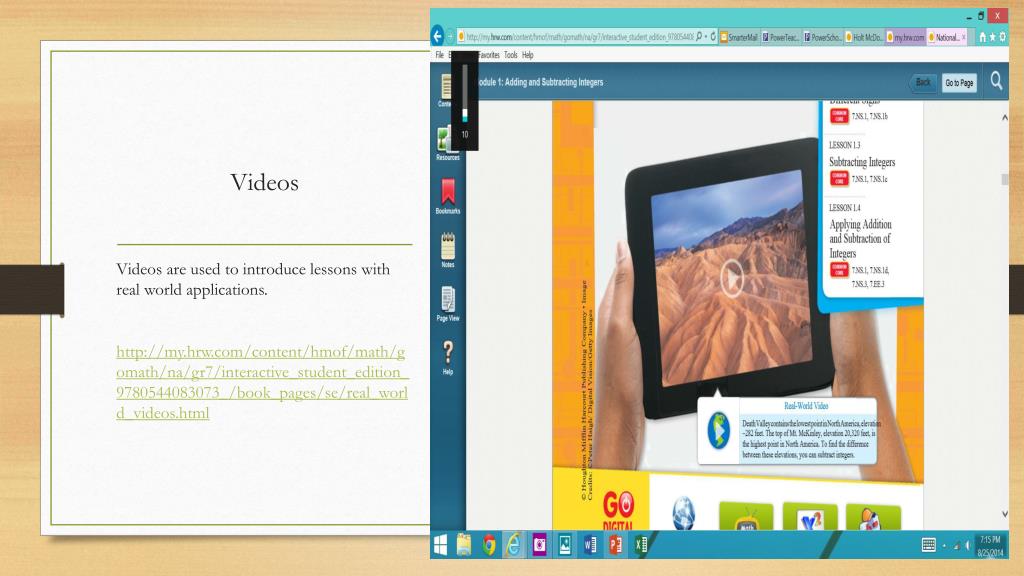Open the browser home icon

coord(982,37)
